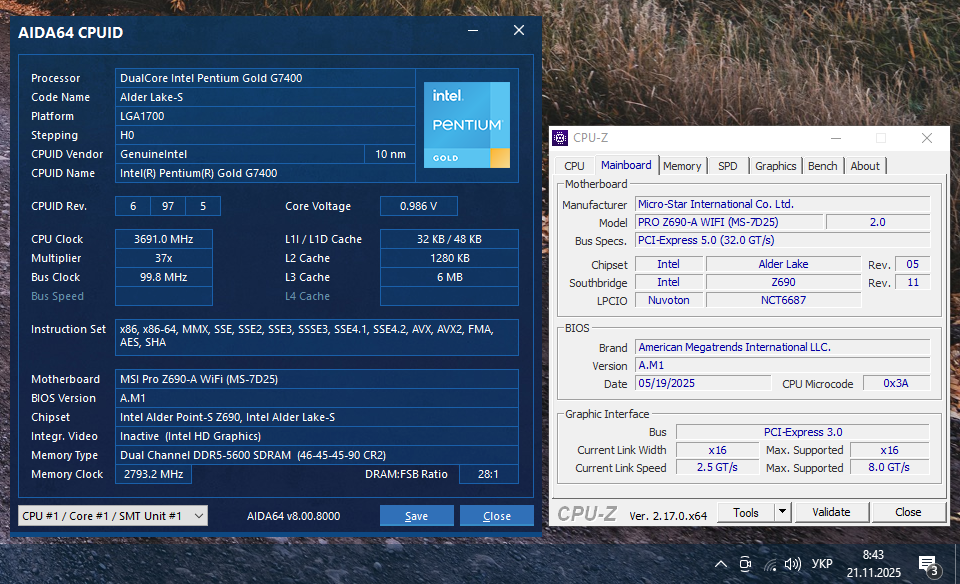
Task: Switch to the Graphics tab in CPU-Z
Action: [776, 166]
